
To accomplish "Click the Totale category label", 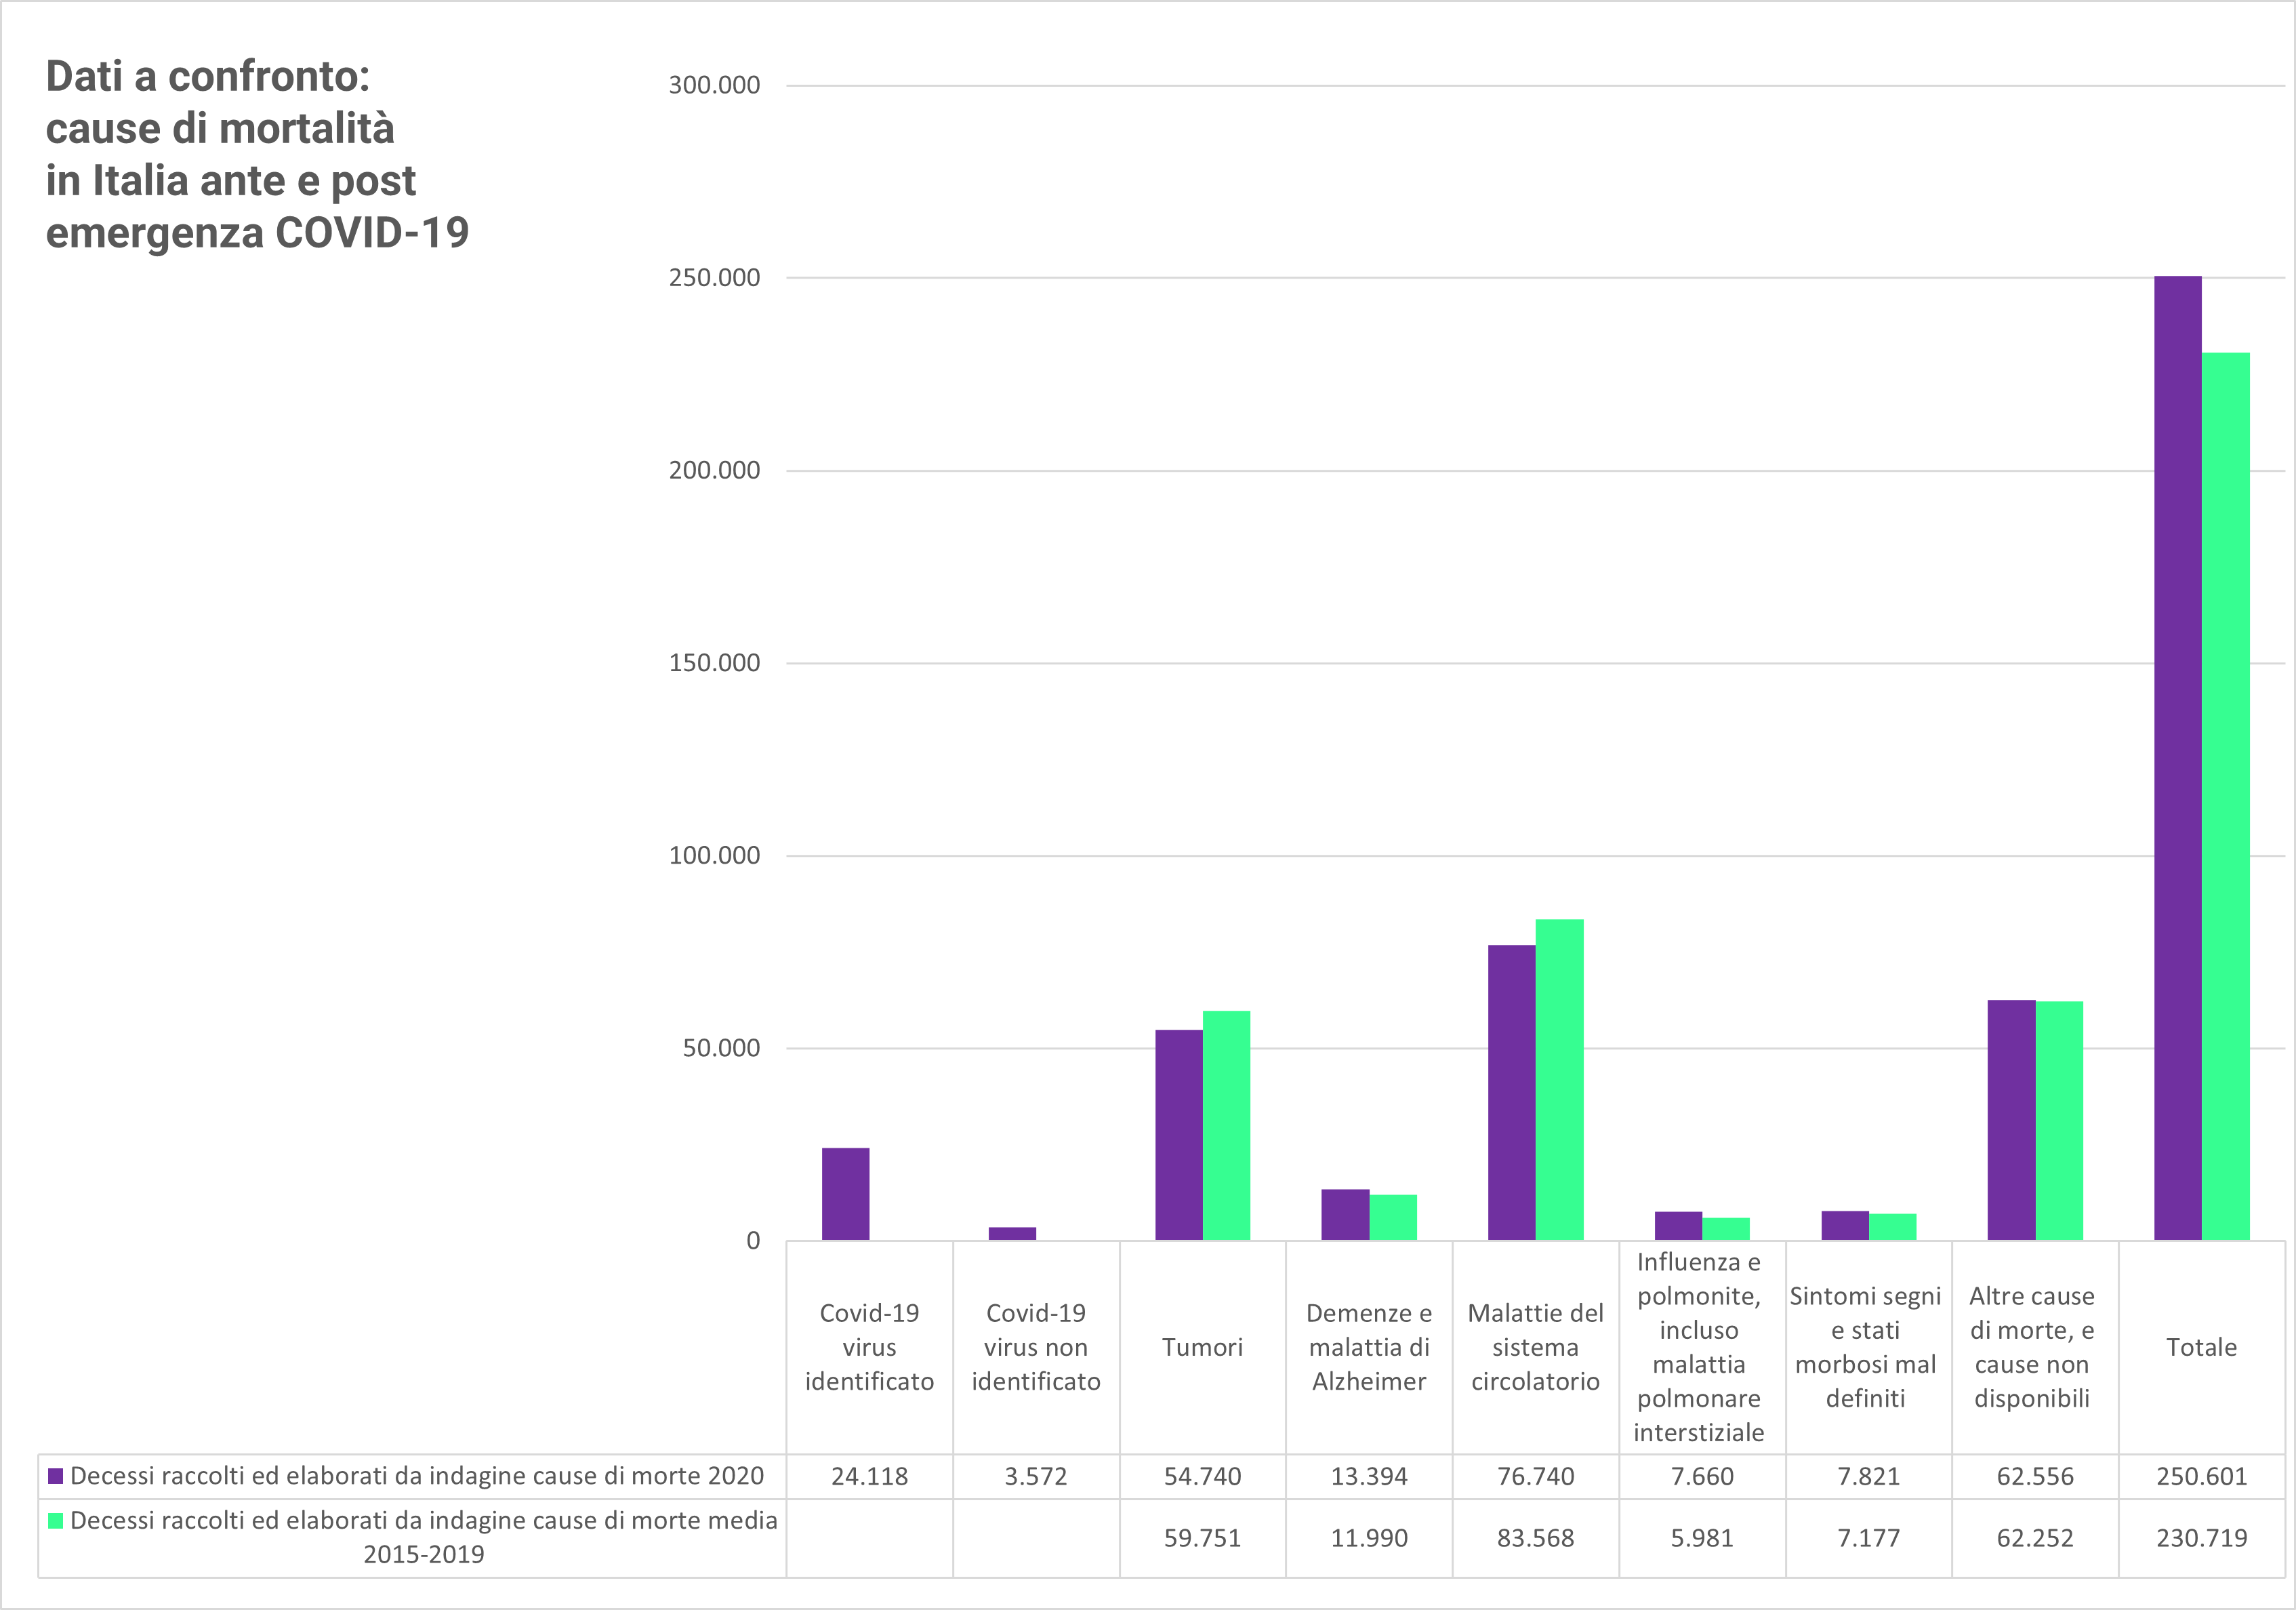I will coord(2201,1347).
